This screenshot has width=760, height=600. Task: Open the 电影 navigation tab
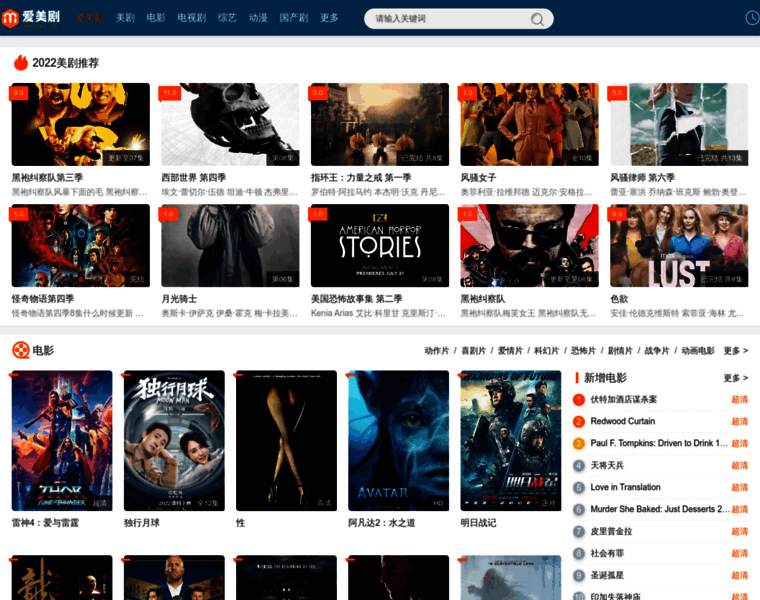click(x=156, y=18)
